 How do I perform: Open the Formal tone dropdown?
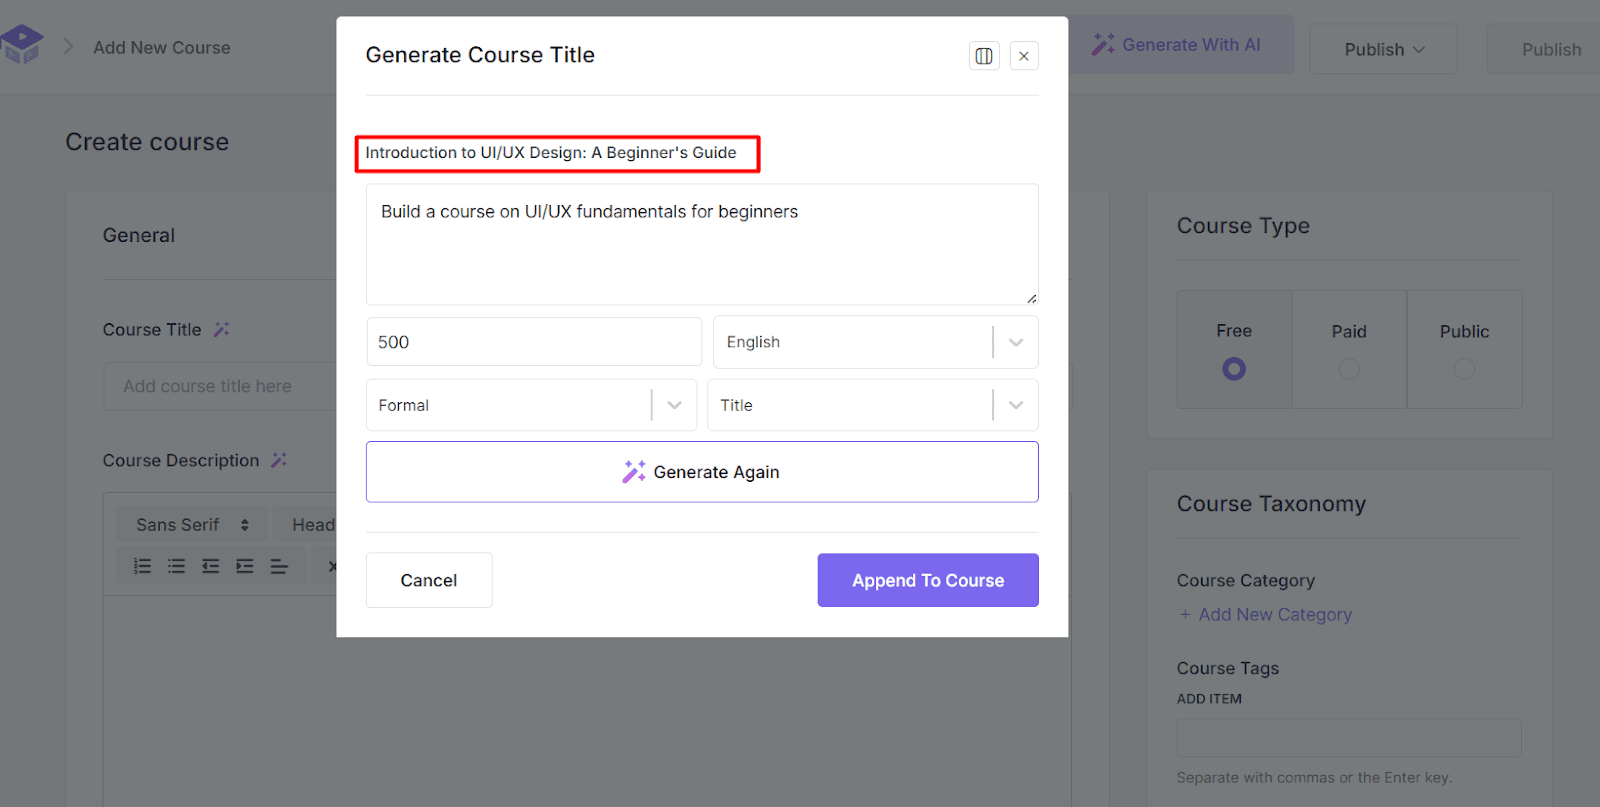(531, 405)
